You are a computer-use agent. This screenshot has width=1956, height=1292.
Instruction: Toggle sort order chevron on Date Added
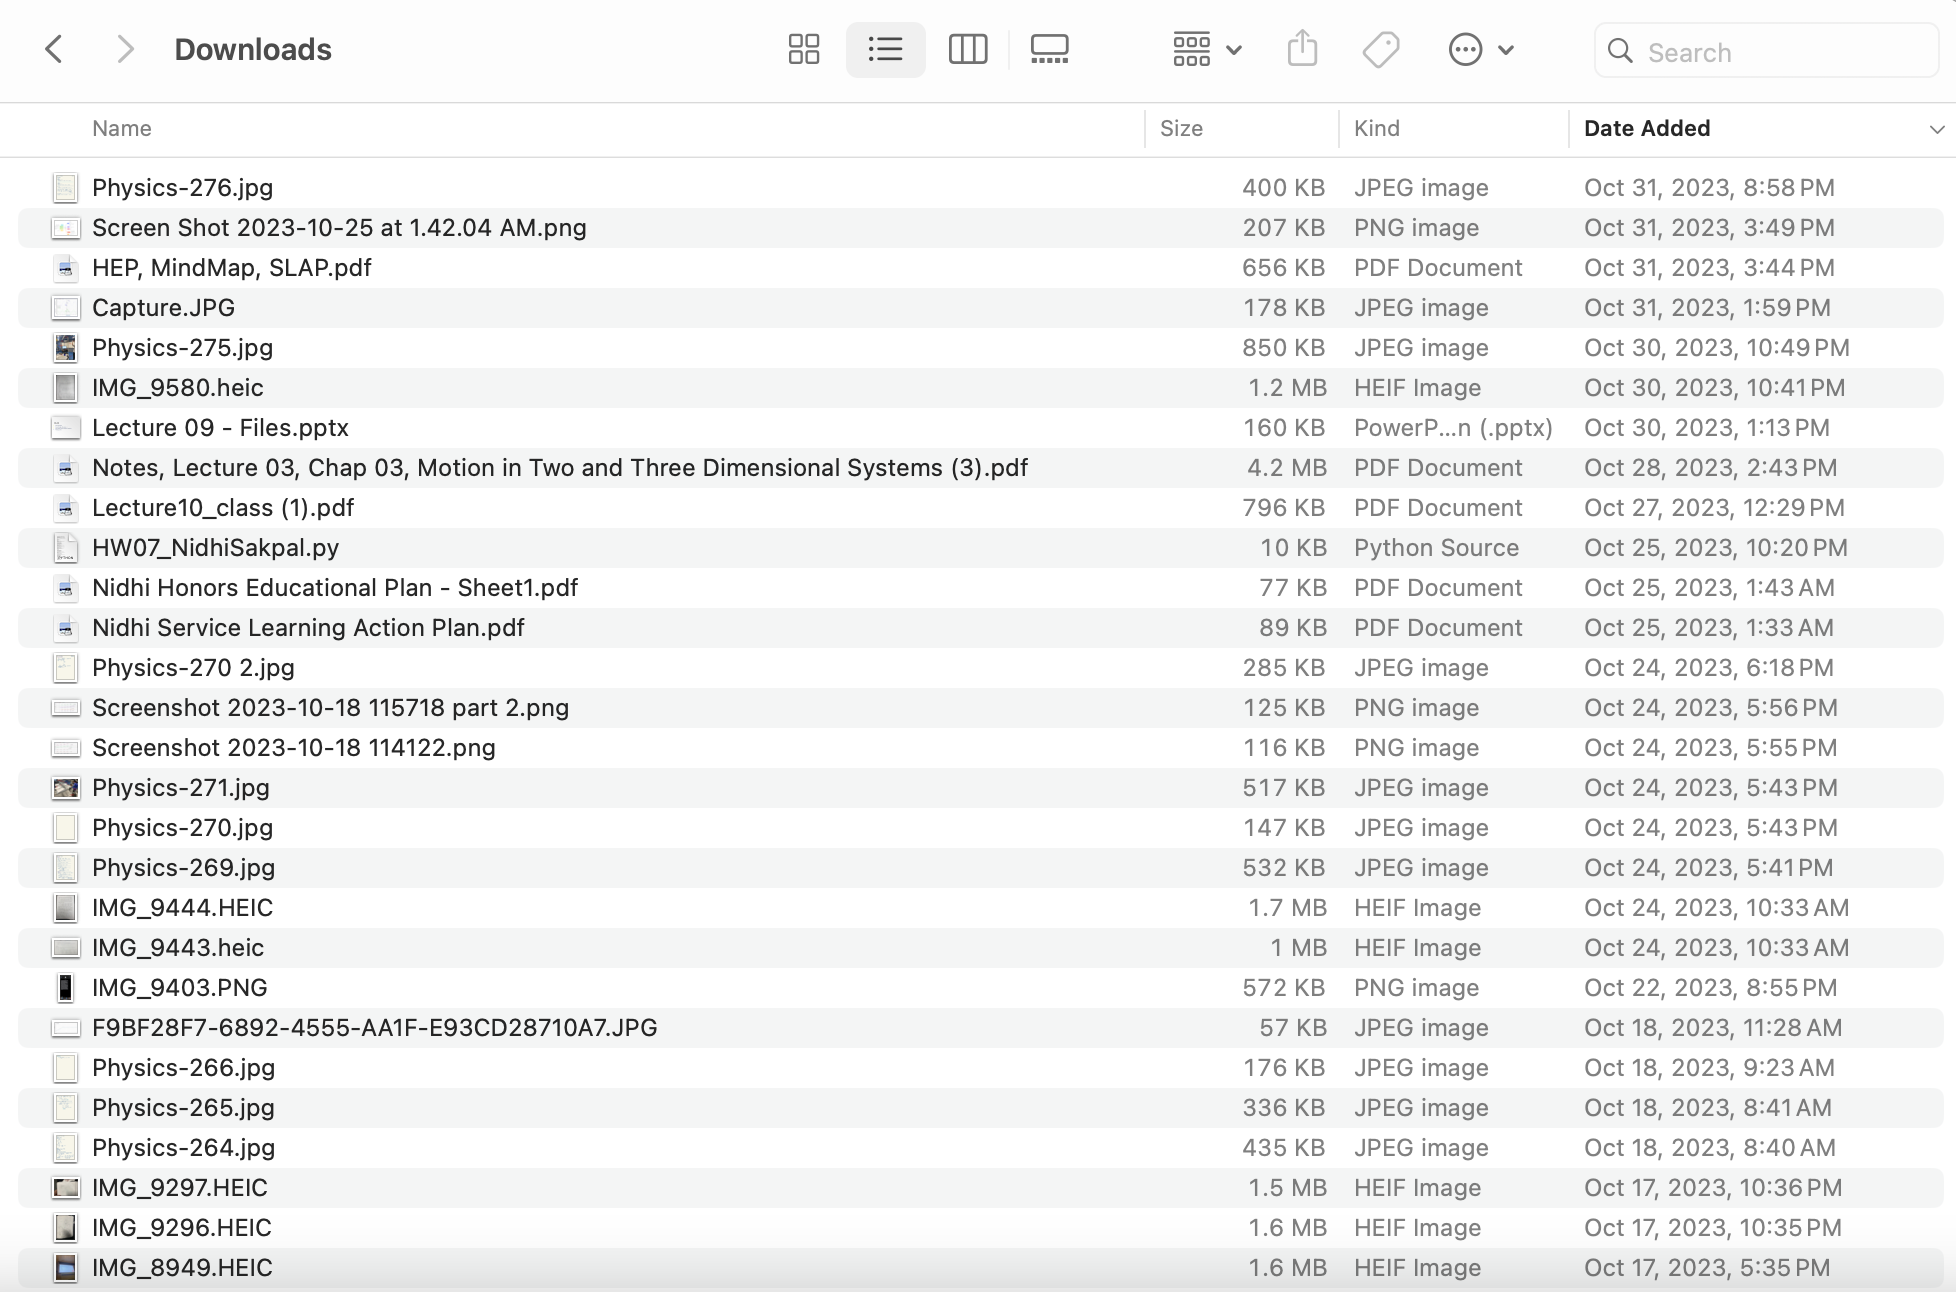click(x=1936, y=129)
